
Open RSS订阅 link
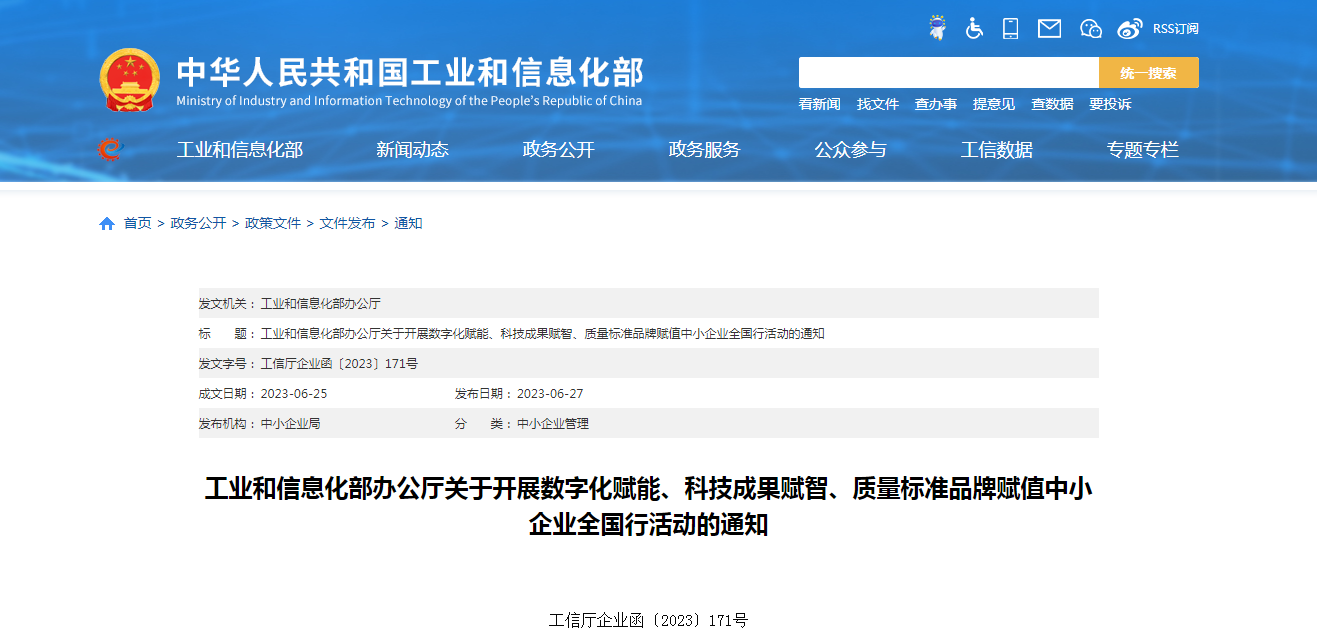(x=1175, y=28)
